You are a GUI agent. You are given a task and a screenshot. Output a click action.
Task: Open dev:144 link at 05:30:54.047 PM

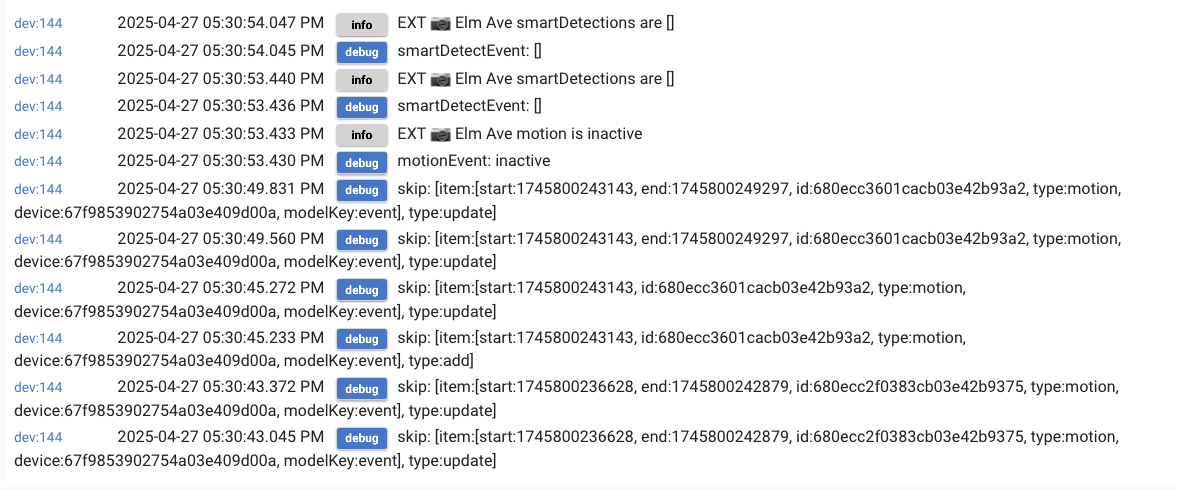[38, 24]
